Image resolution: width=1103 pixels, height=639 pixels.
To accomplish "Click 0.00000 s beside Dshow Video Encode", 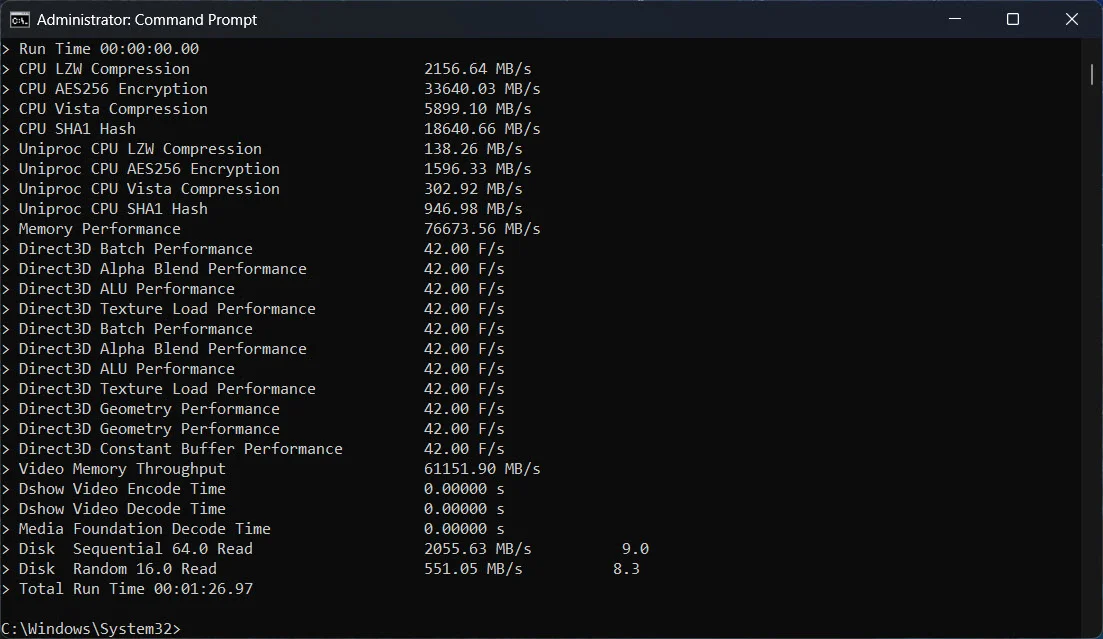I will [x=464, y=488].
